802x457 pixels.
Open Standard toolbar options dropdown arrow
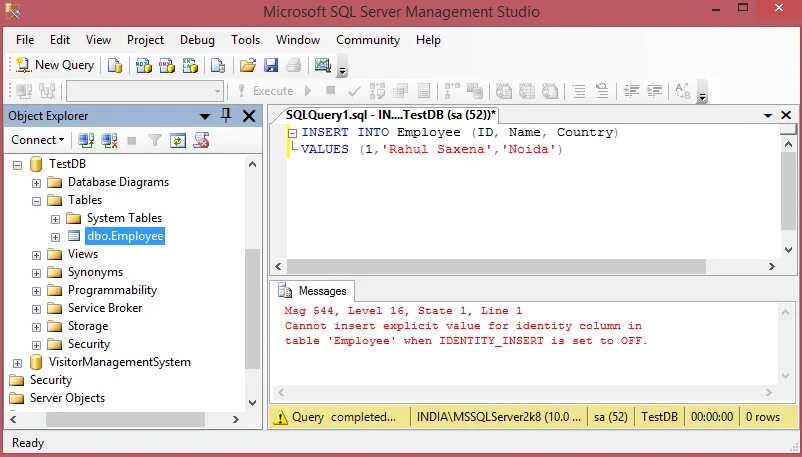pyautogui.click(x=343, y=71)
